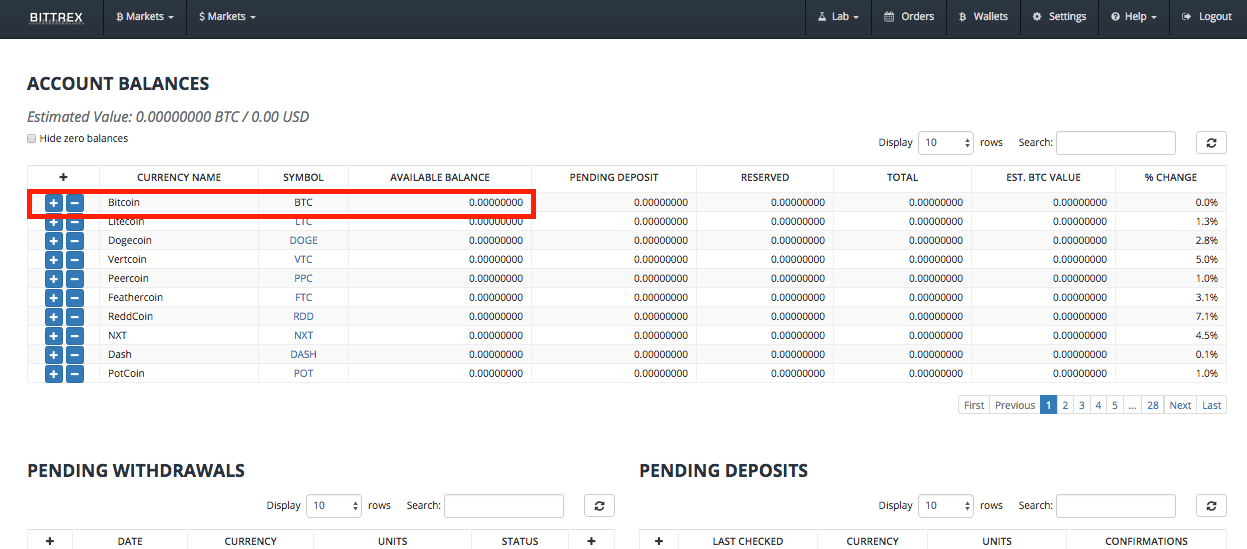Image resolution: width=1247 pixels, height=549 pixels.
Task: Click the RDD symbol link
Action: pos(303,316)
